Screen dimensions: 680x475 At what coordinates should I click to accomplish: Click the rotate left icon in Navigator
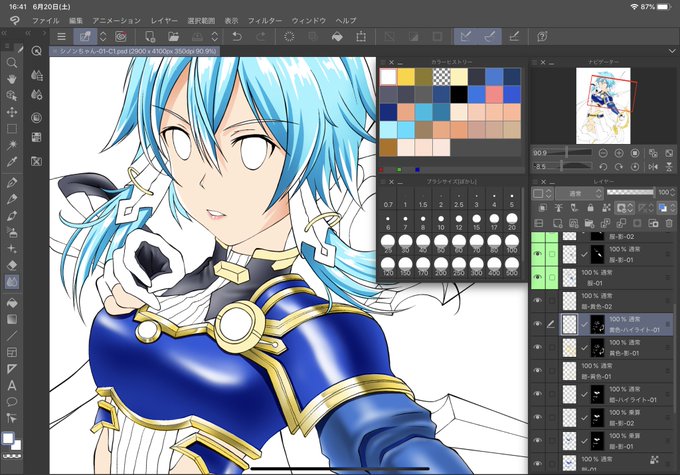click(x=603, y=167)
